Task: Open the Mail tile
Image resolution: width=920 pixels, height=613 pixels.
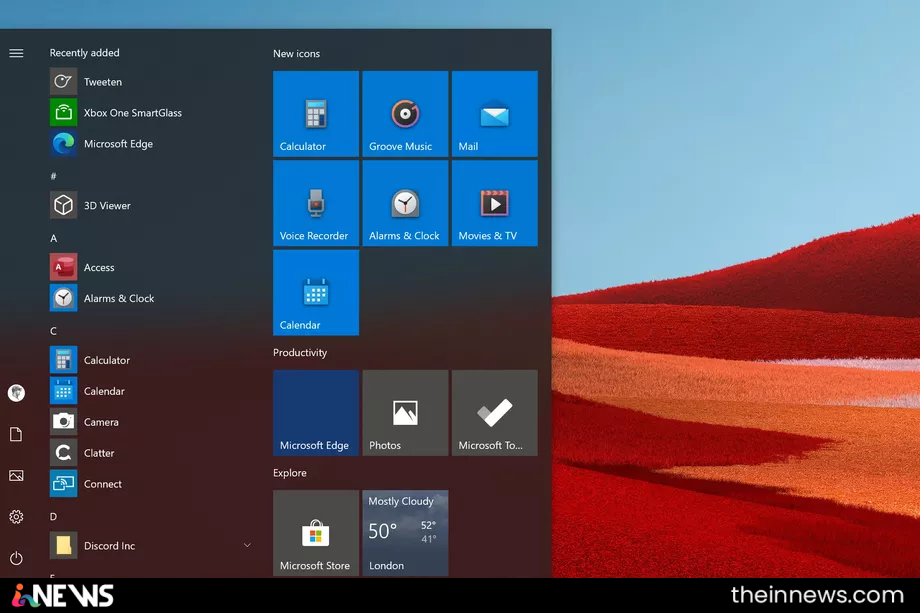Action: (495, 114)
